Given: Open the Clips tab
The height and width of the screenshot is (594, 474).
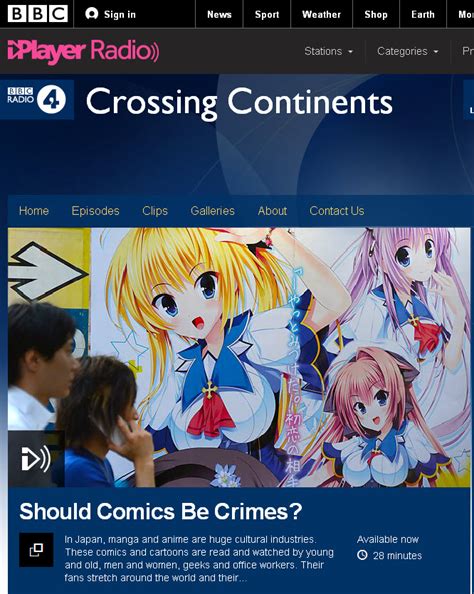Looking at the screenshot, I should 155,211.
